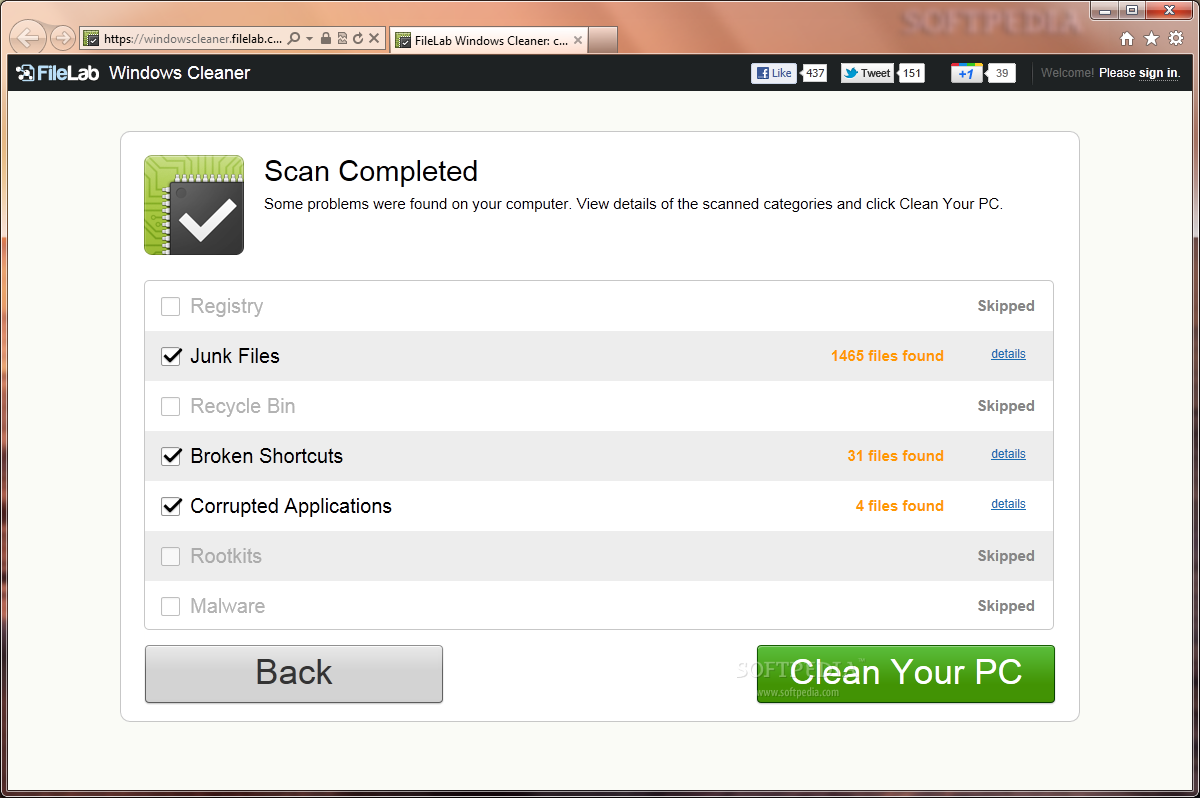1200x798 pixels.
Task: Open details link for Broken Shortcuts
Action: point(1008,454)
